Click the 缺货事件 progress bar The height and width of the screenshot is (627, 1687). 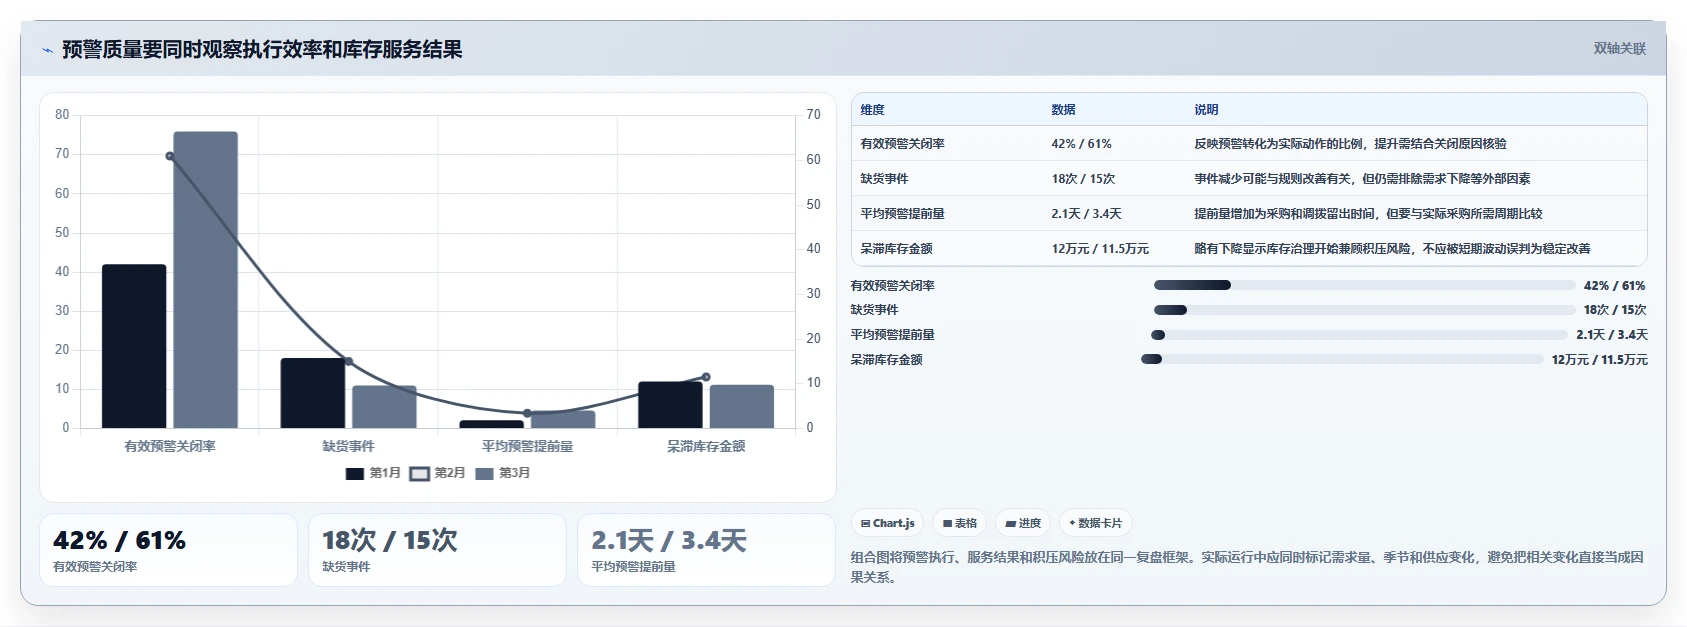[x=1364, y=310]
